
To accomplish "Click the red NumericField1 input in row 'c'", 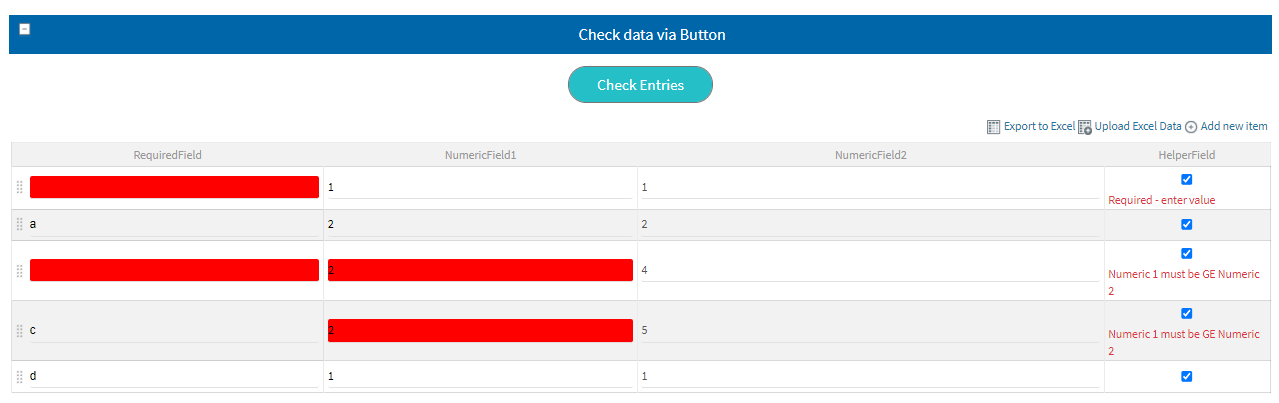I will pyautogui.click(x=480, y=330).
